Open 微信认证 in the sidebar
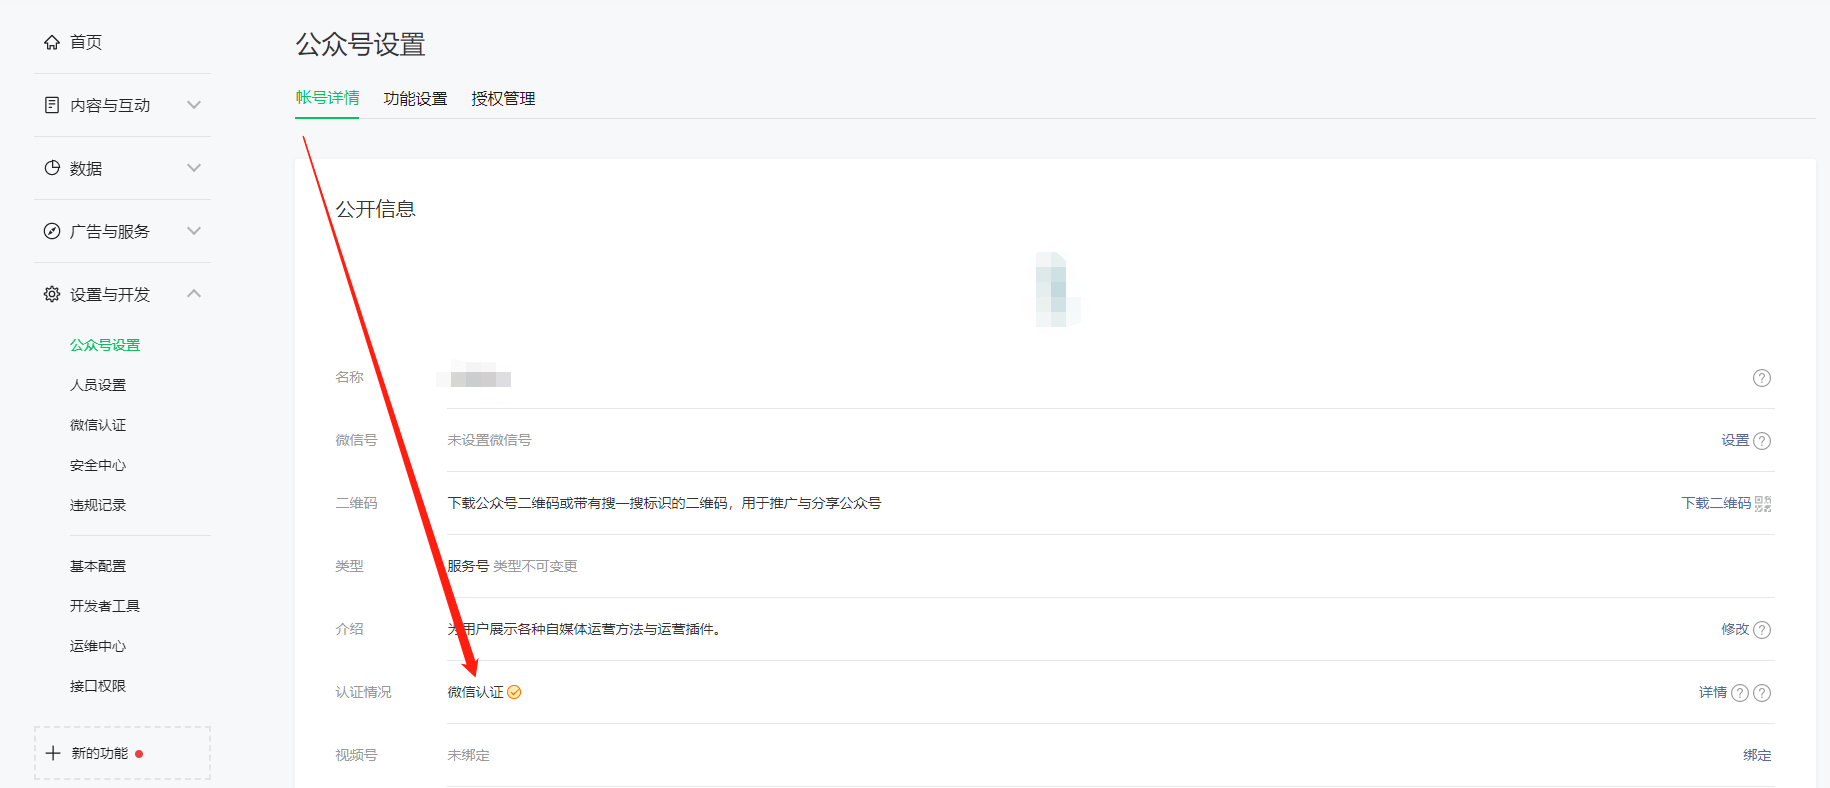The height and width of the screenshot is (788, 1830). (98, 425)
